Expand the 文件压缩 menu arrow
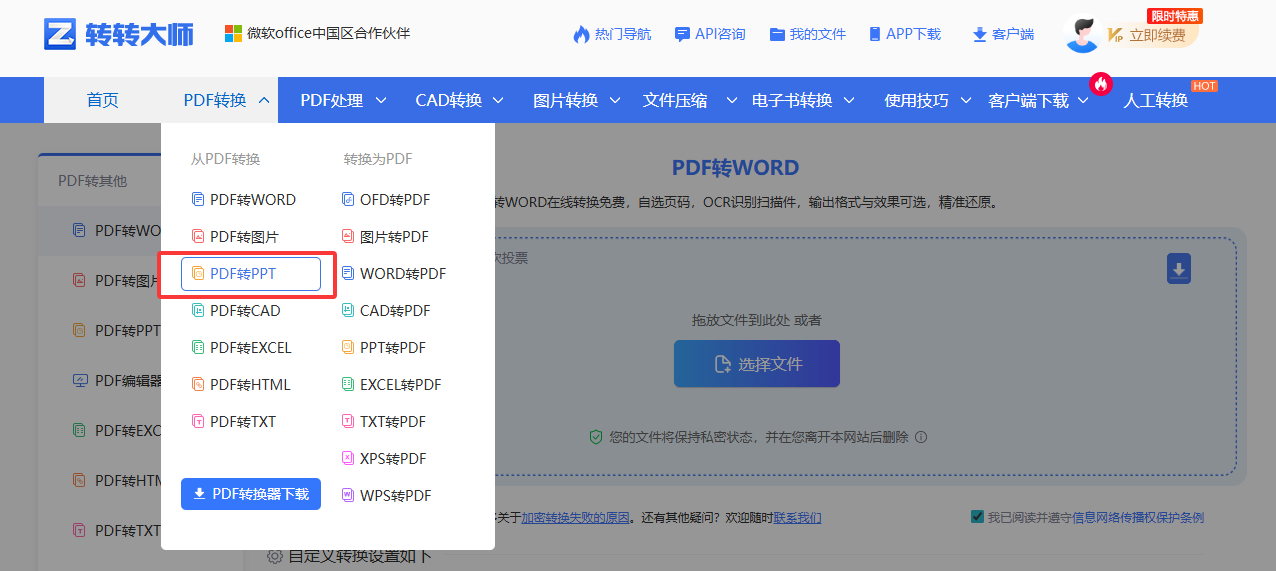The width and height of the screenshot is (1276, 571). click(731, 100)
